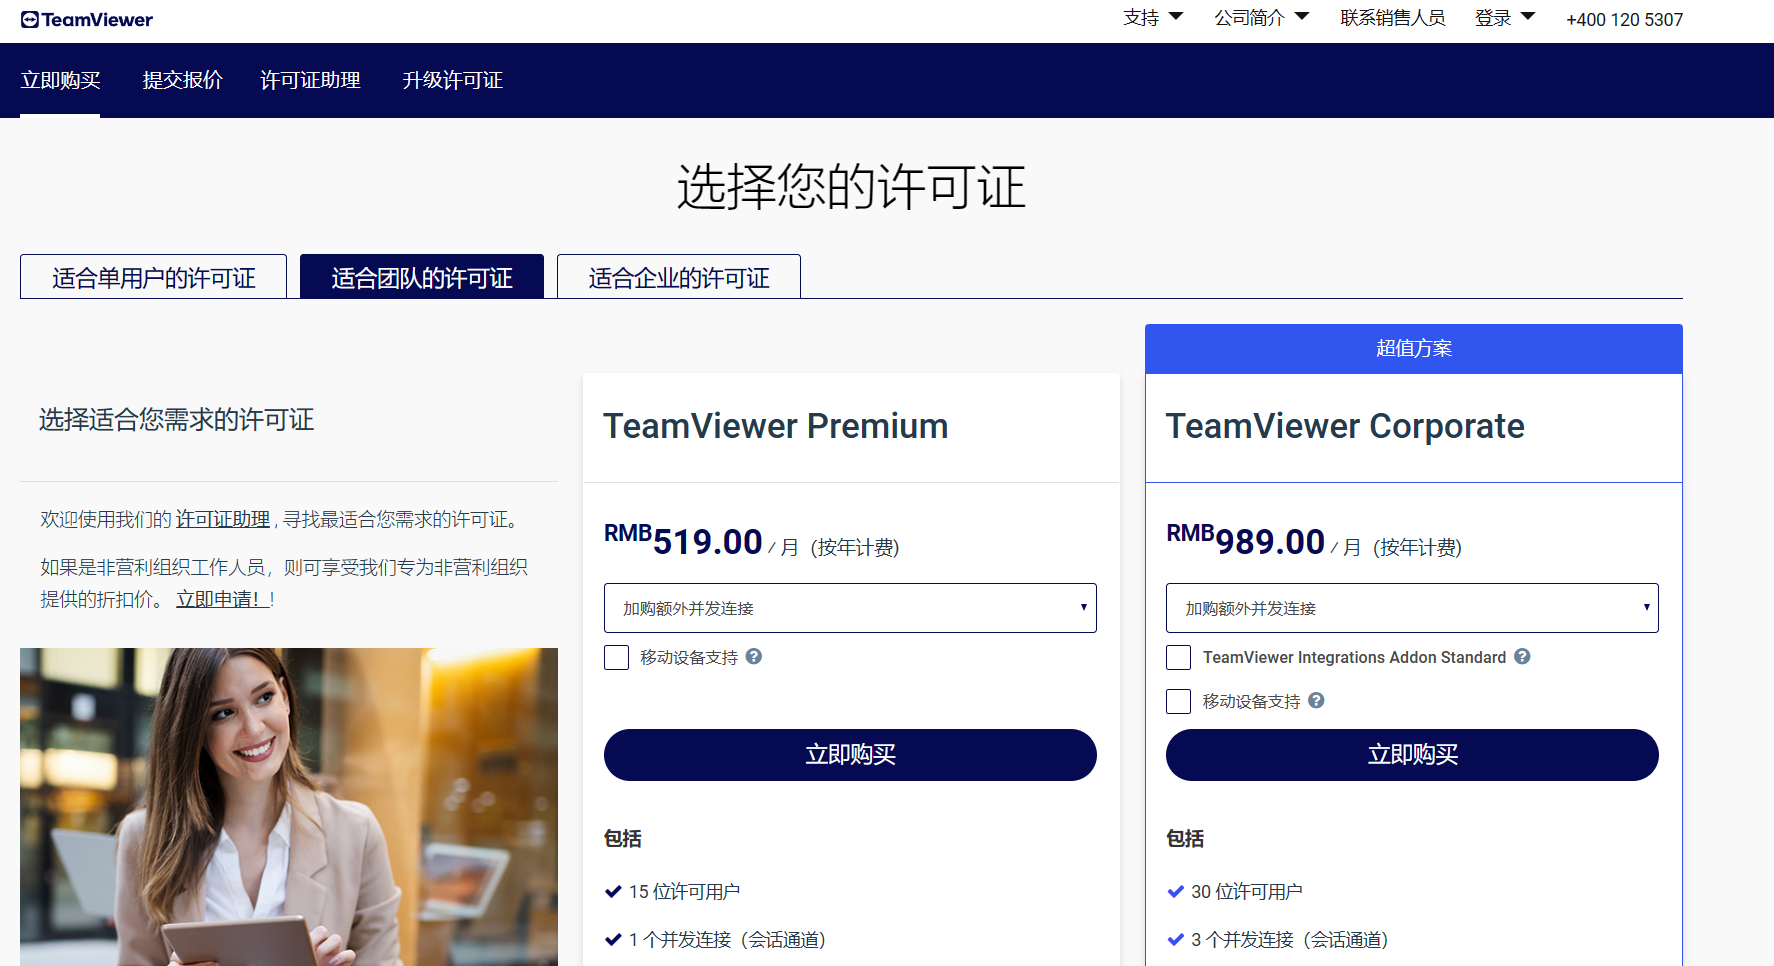Open the 许可证助理 link in welcome text
Image resolution: width=1774 pixels, height=966 pixels.
[x=223, y=520]
